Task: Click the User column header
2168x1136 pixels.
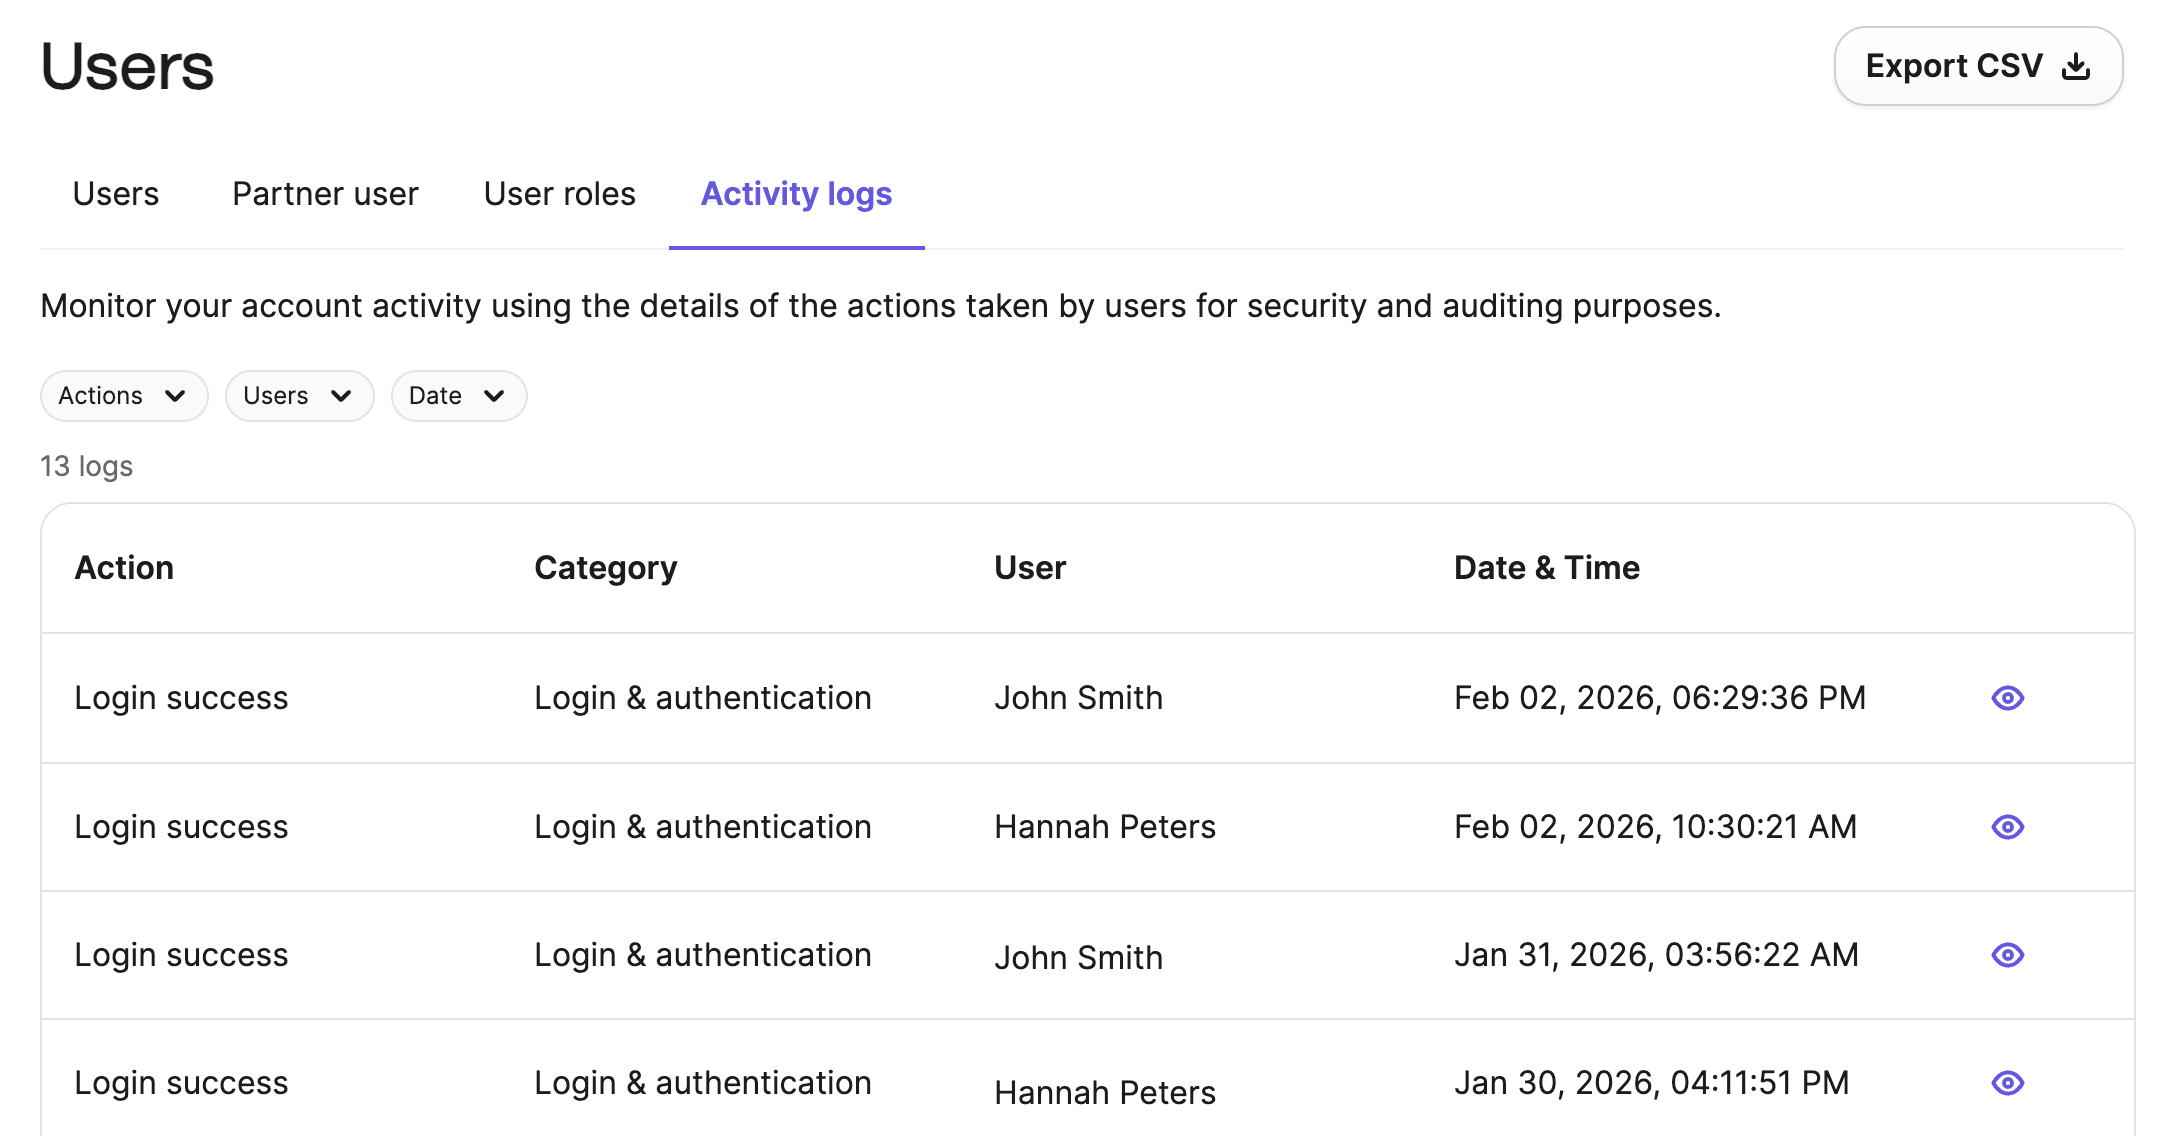Action: point(1029,568)
